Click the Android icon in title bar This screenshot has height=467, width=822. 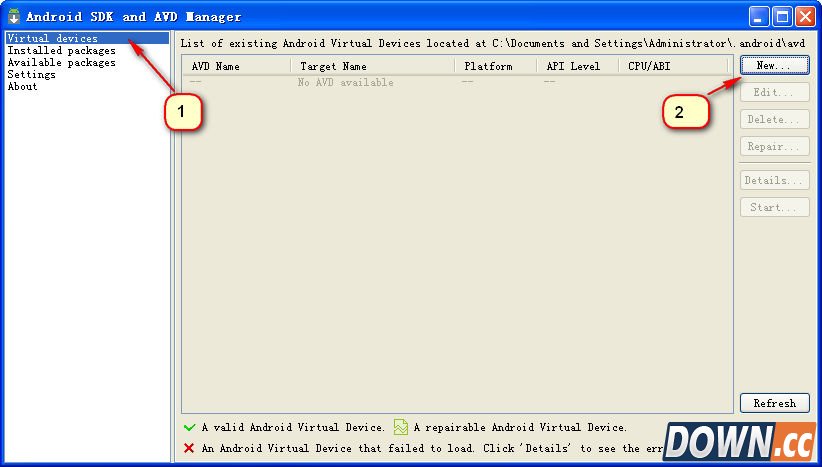click(14, 16)
